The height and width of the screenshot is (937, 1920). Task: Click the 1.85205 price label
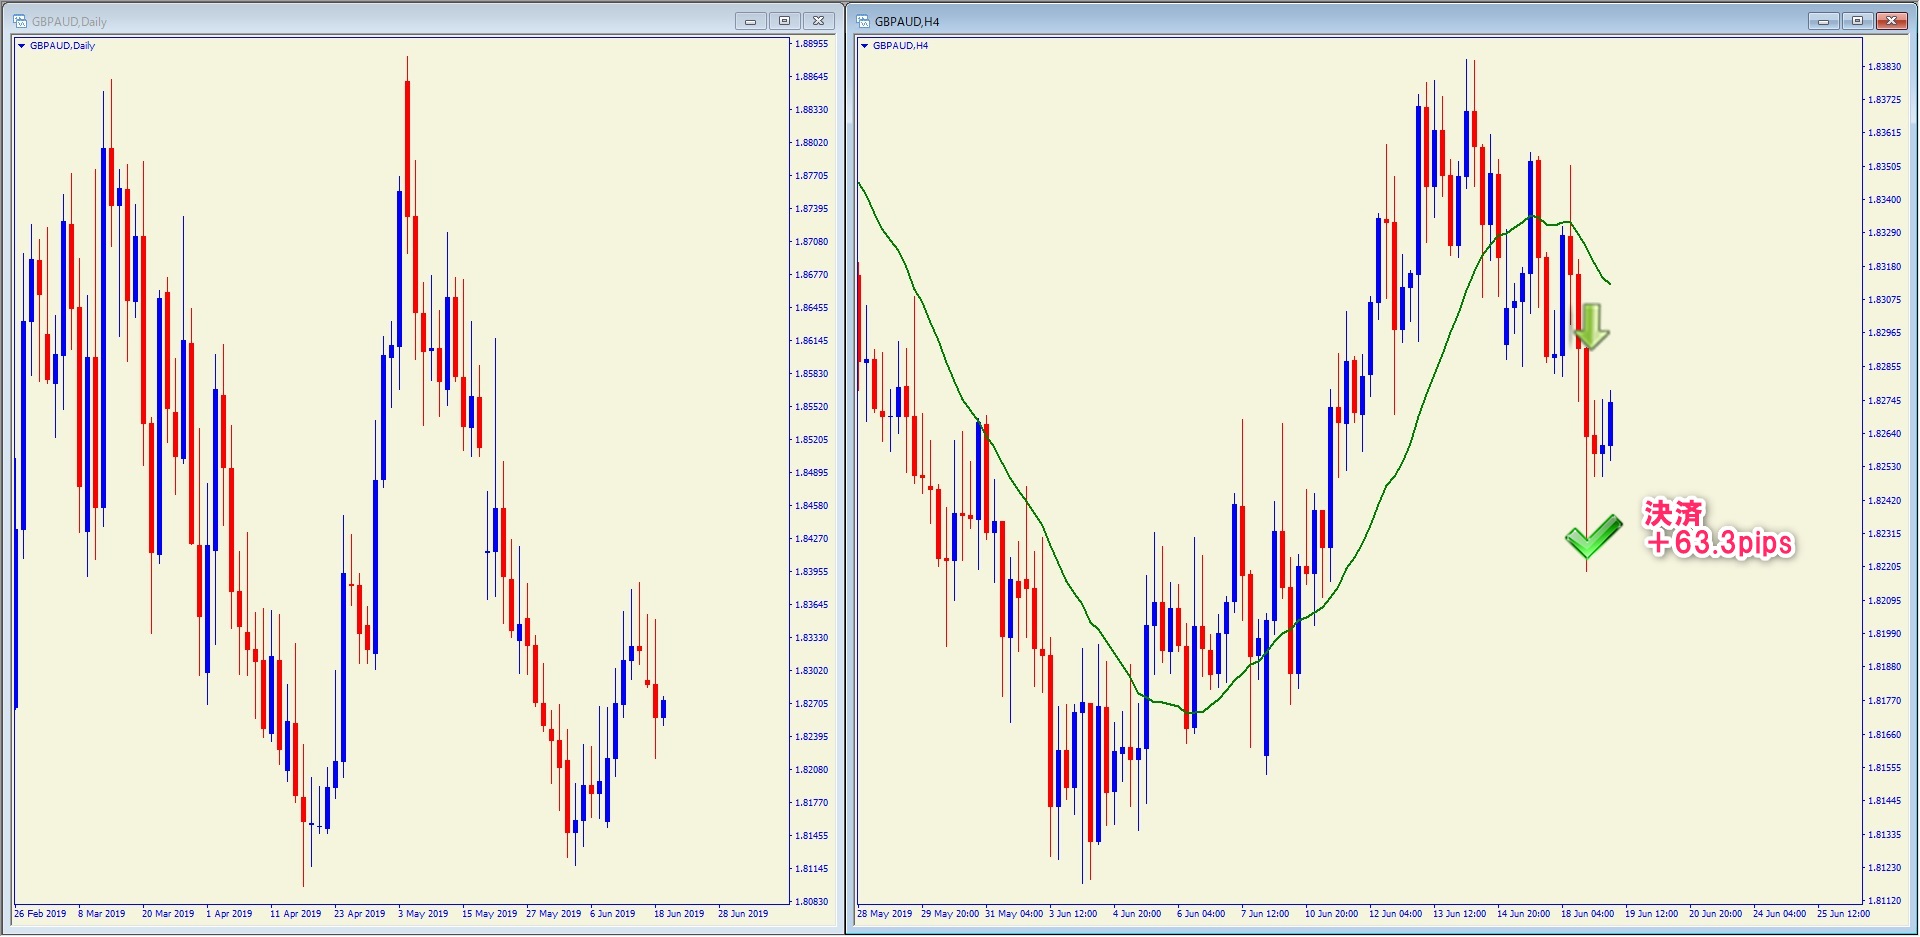point(812,440)
